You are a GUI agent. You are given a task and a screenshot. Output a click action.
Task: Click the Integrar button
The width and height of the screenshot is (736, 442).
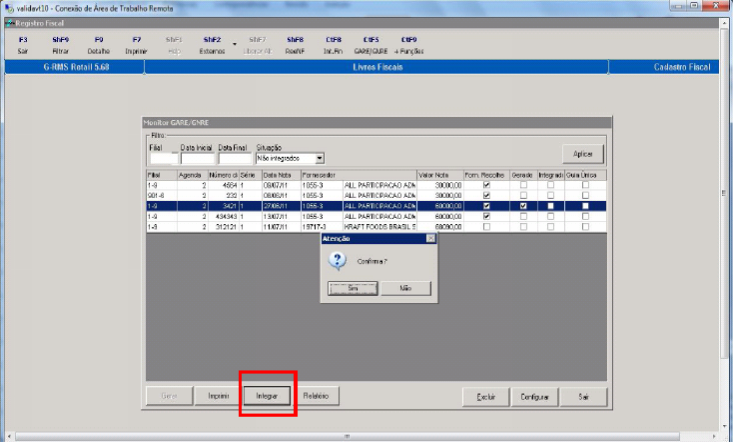pyautogui.click(x=267, y=396)
